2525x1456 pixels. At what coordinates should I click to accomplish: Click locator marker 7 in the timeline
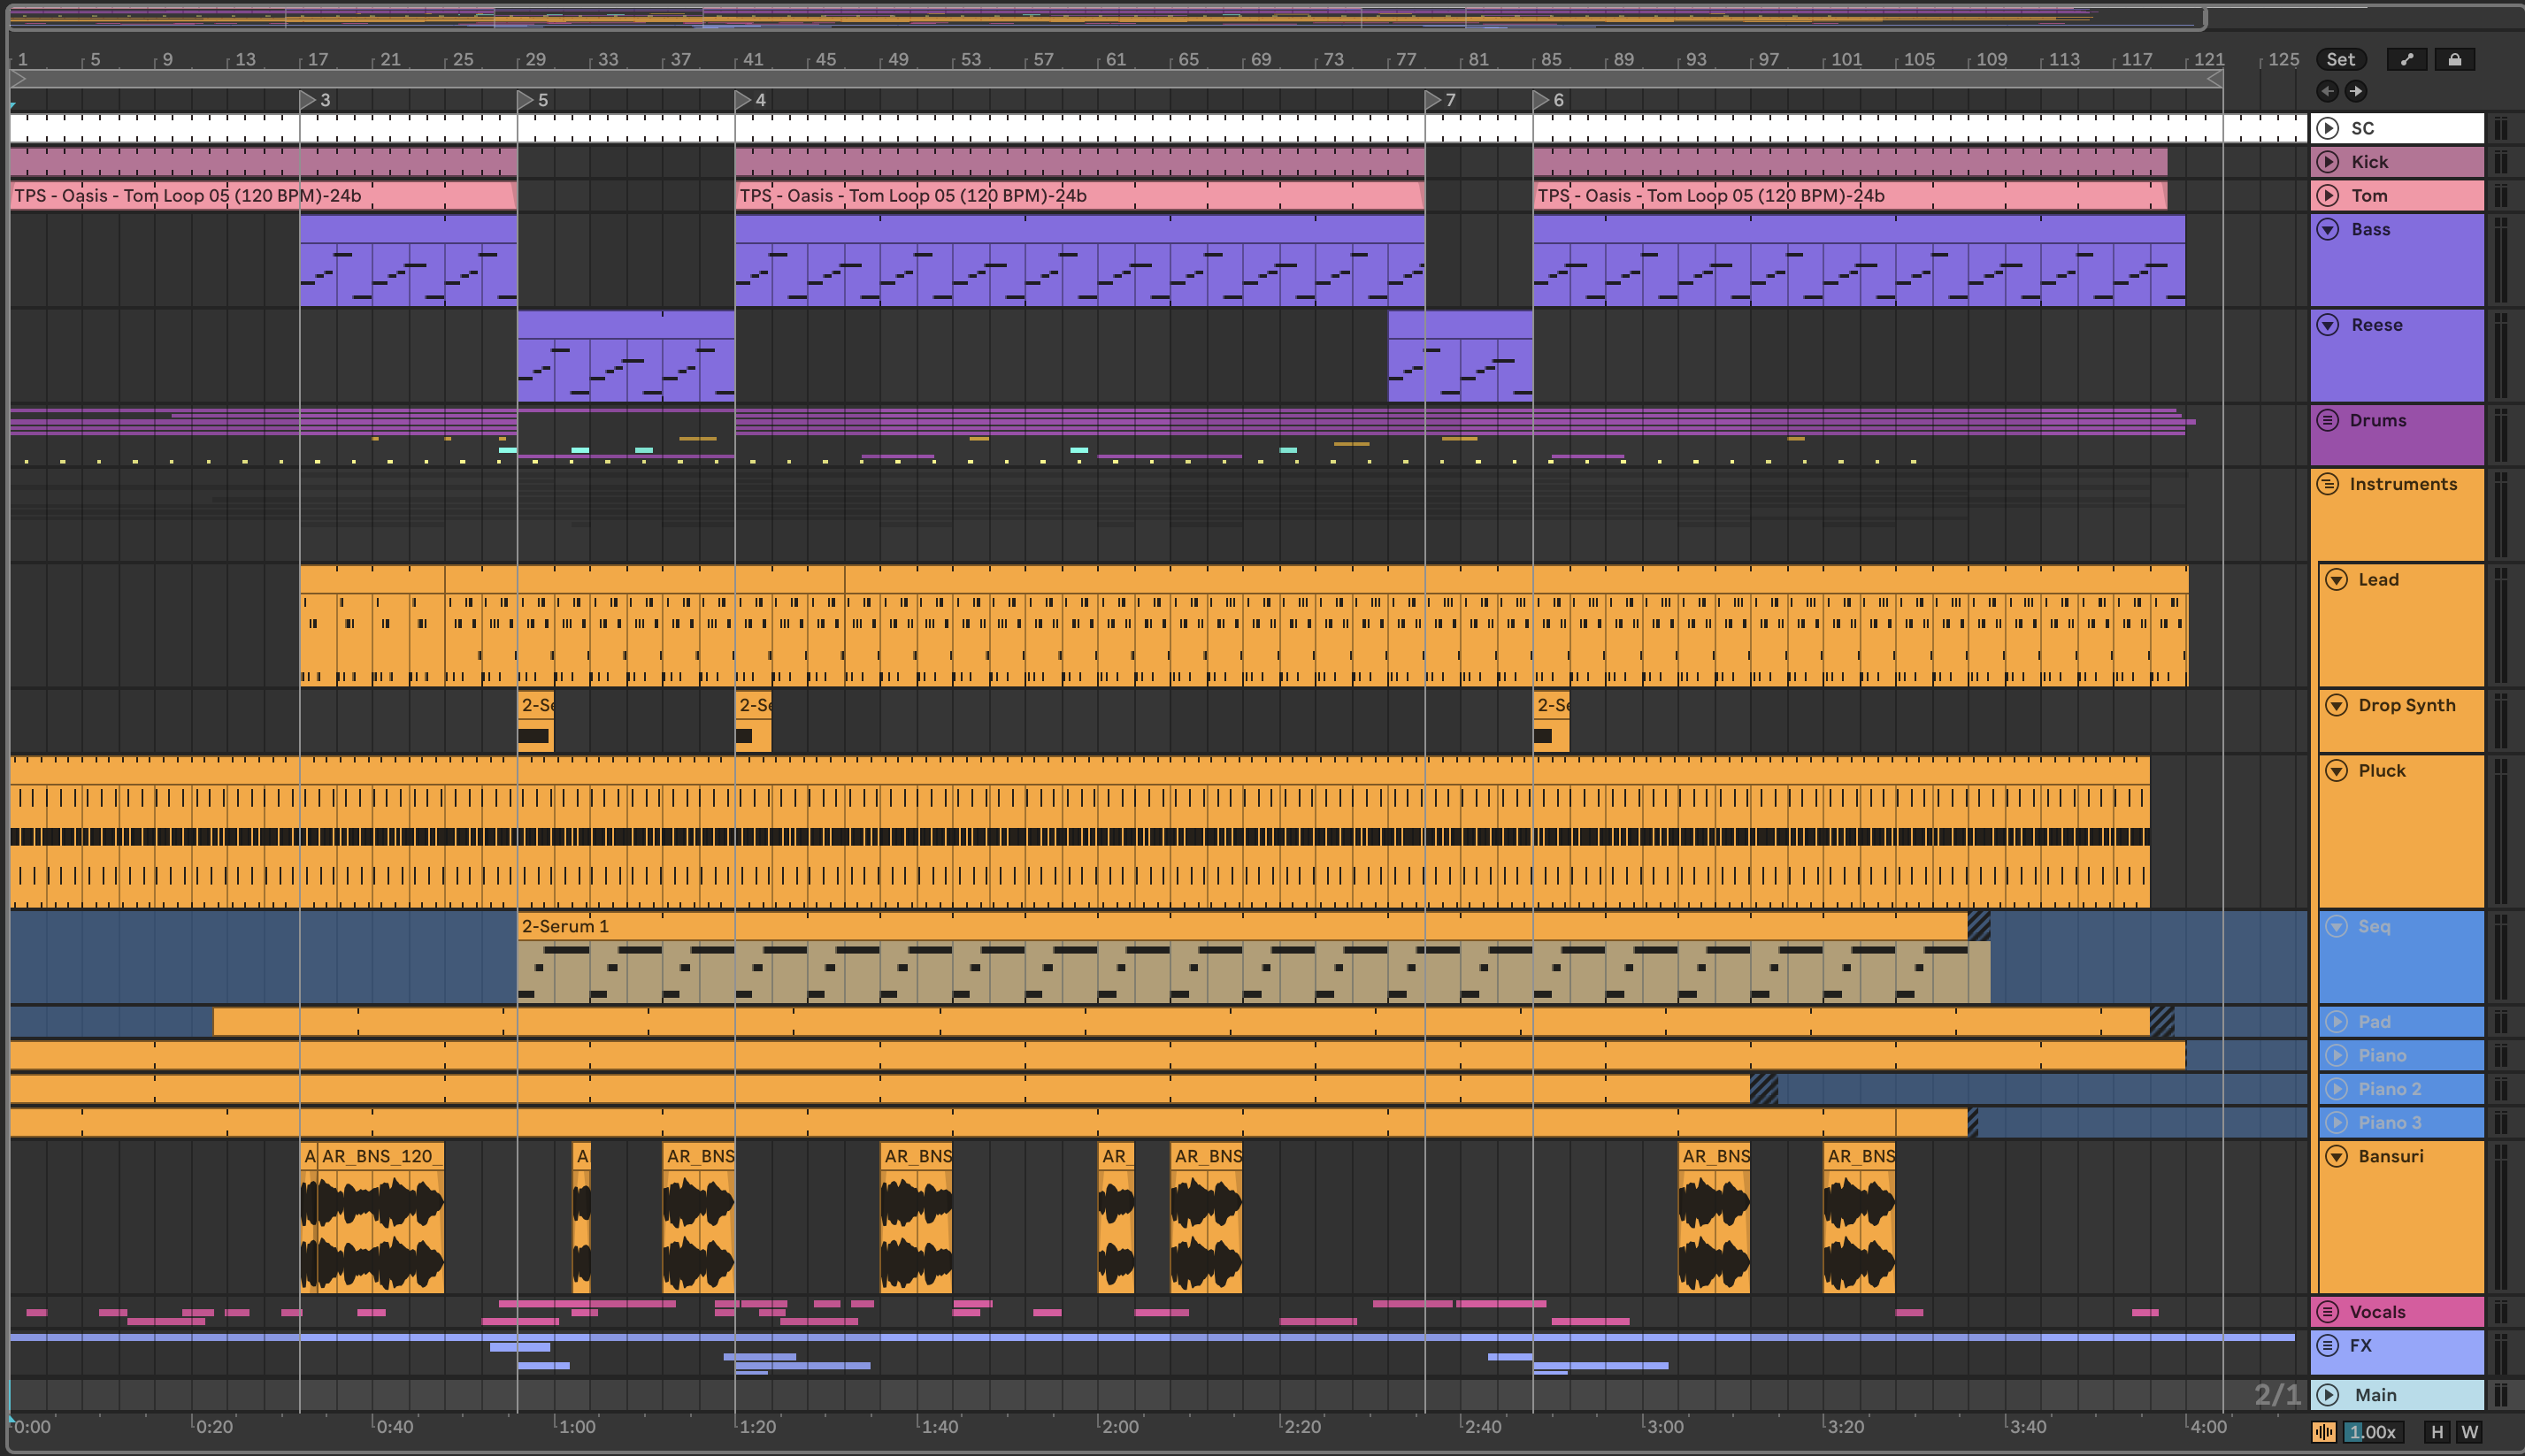click(x=1434, y=100)
